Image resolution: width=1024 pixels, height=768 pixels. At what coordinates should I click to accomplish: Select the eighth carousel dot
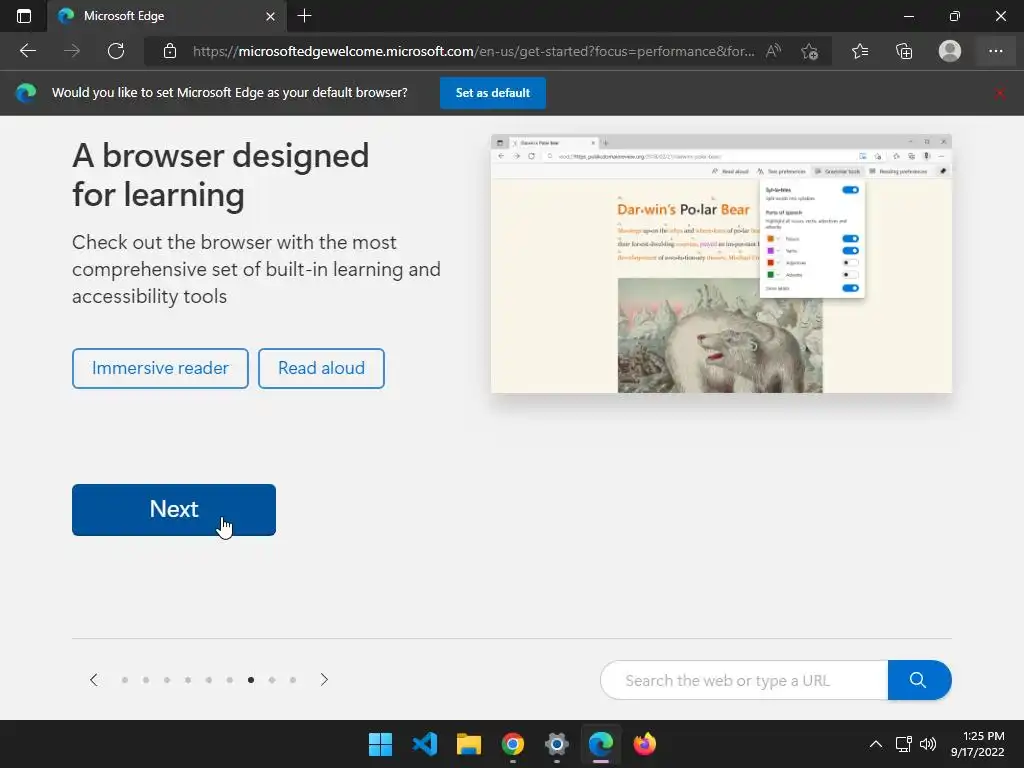[272, 680]
